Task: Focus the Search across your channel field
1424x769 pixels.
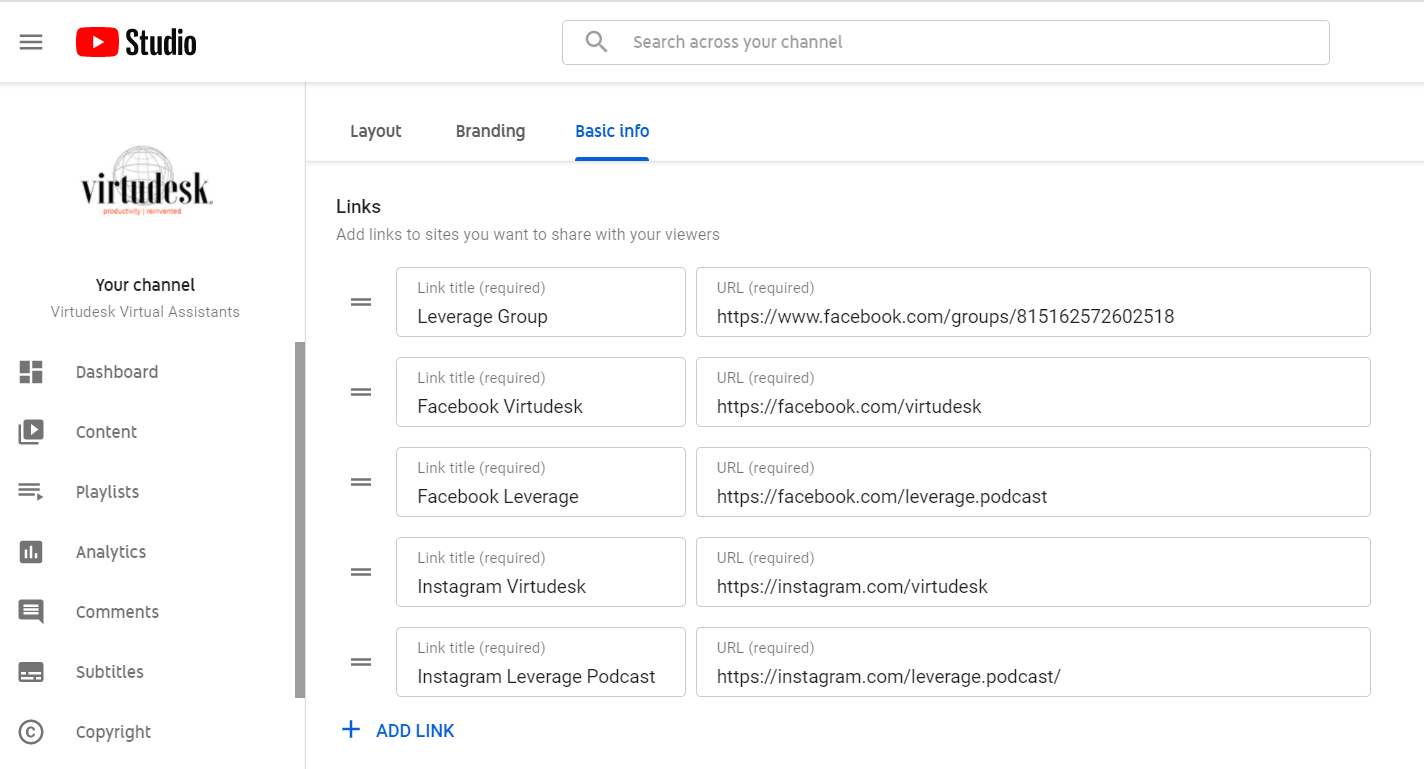Action: click(946, 42)
